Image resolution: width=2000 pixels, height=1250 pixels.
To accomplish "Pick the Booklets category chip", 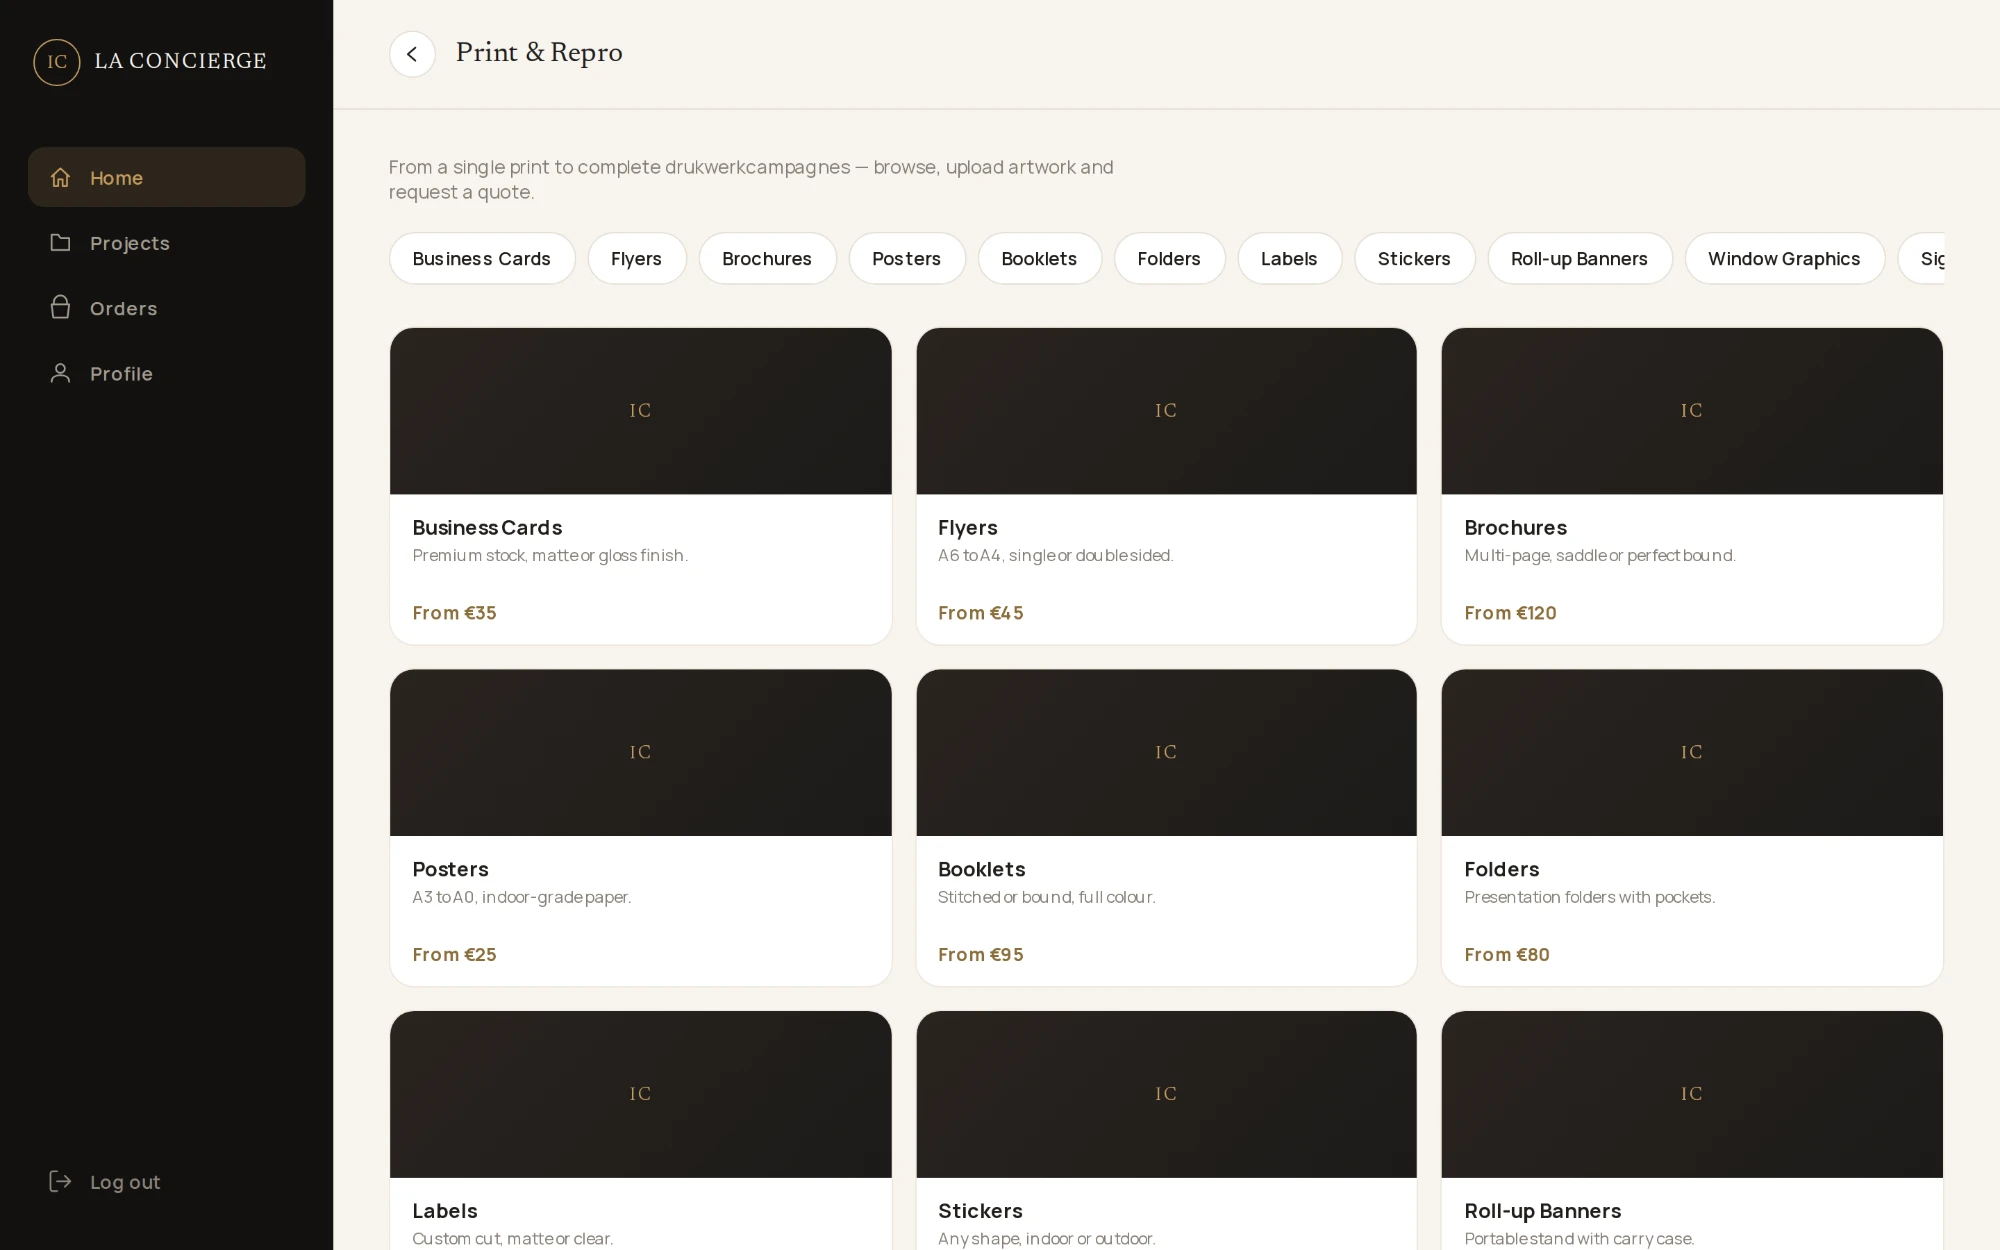I will 1039,258.
